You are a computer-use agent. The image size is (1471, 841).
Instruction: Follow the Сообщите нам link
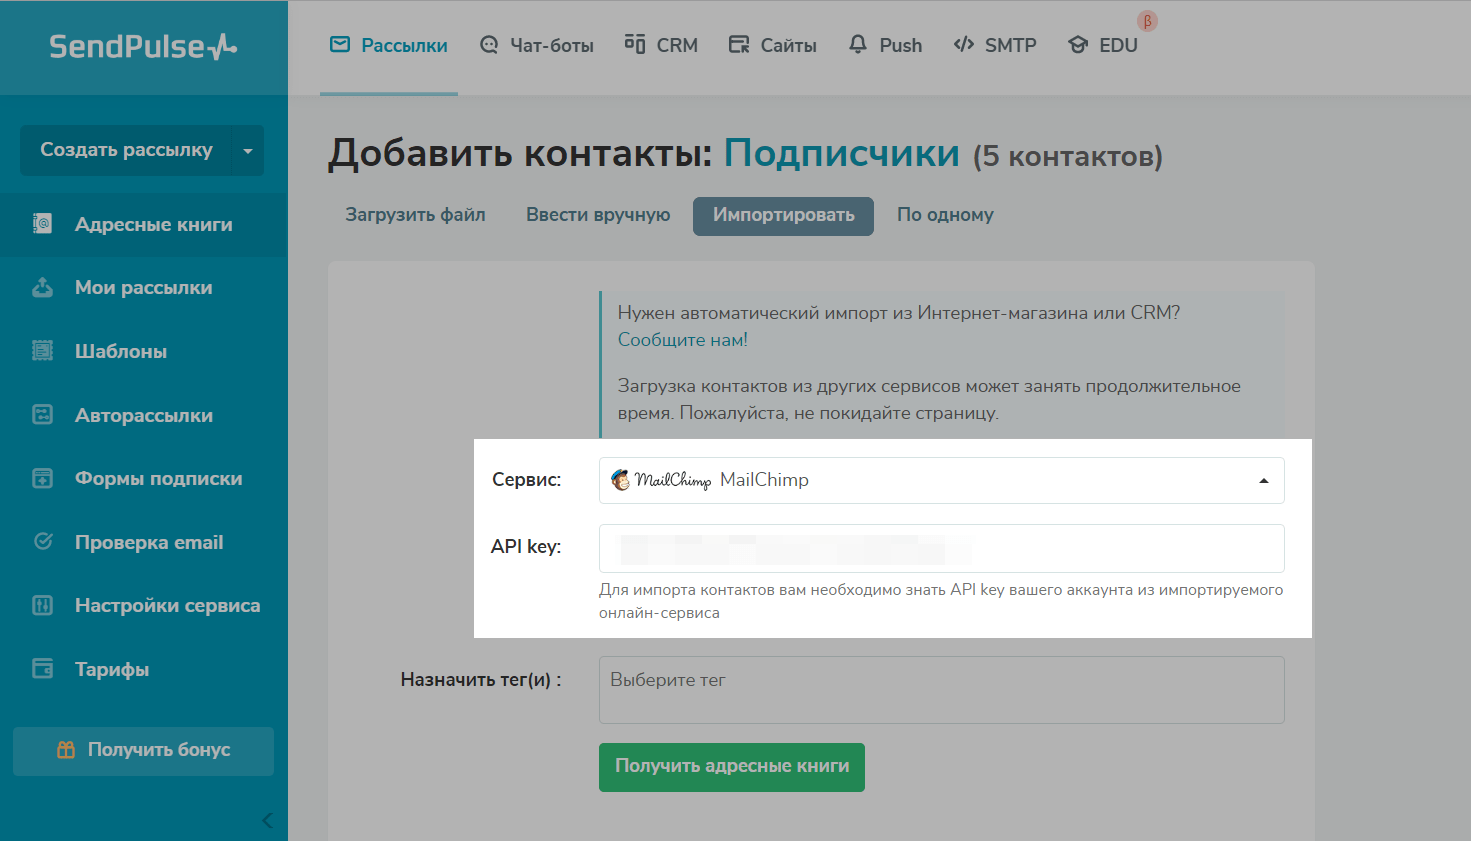pos(682,340)
